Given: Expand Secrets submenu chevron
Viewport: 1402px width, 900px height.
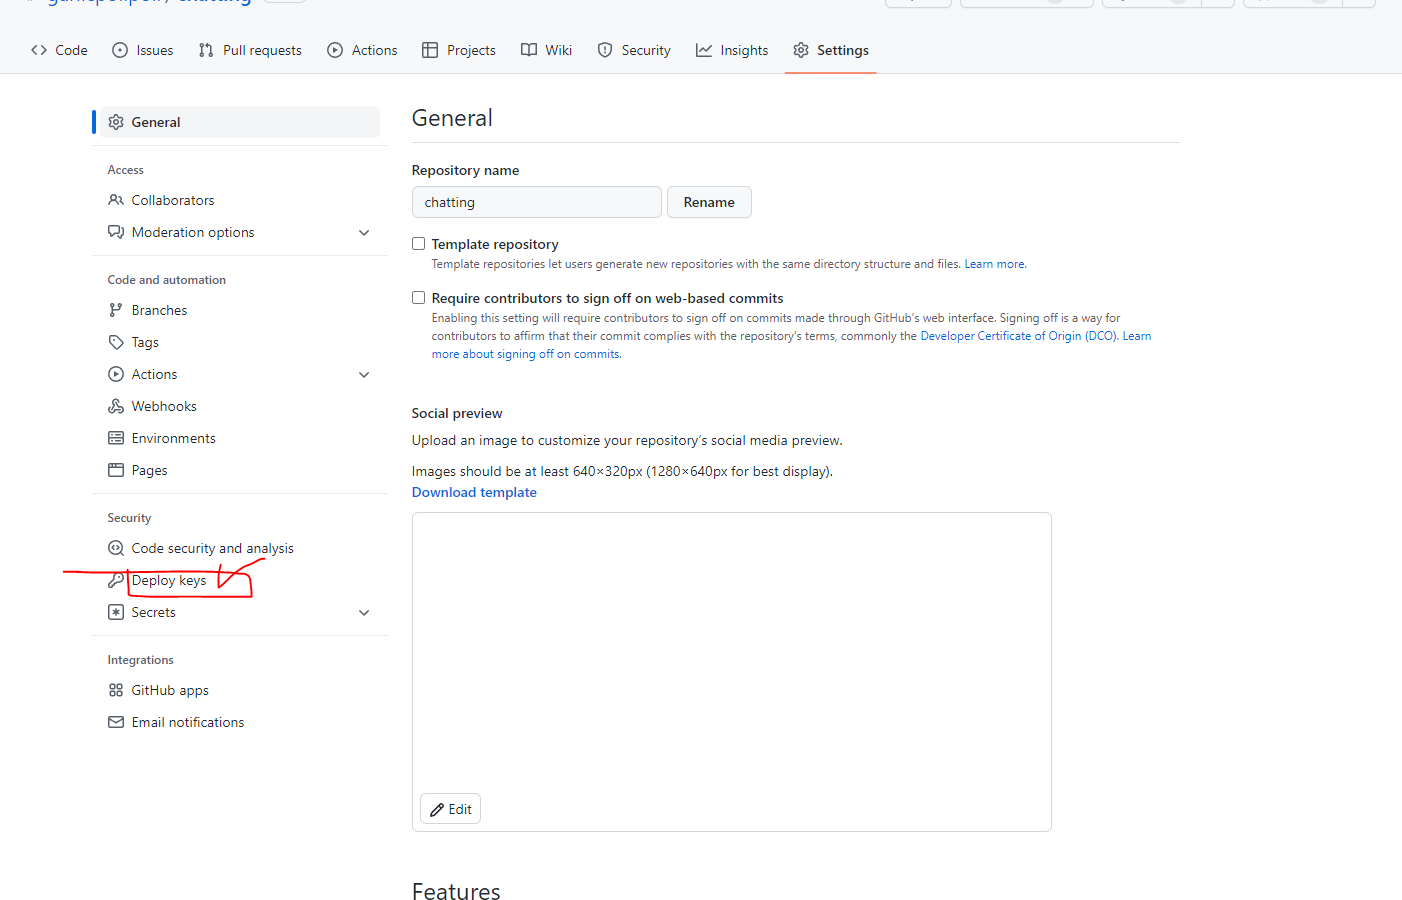Looking at the screenshot, I should click(x=364, y=612).
